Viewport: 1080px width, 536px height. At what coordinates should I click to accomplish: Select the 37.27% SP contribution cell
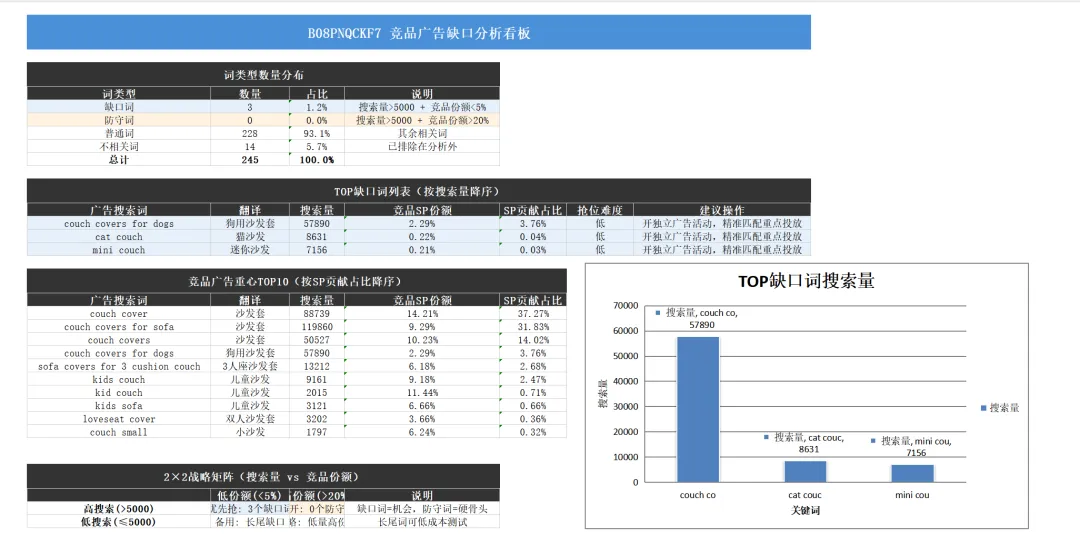(533, 313)
